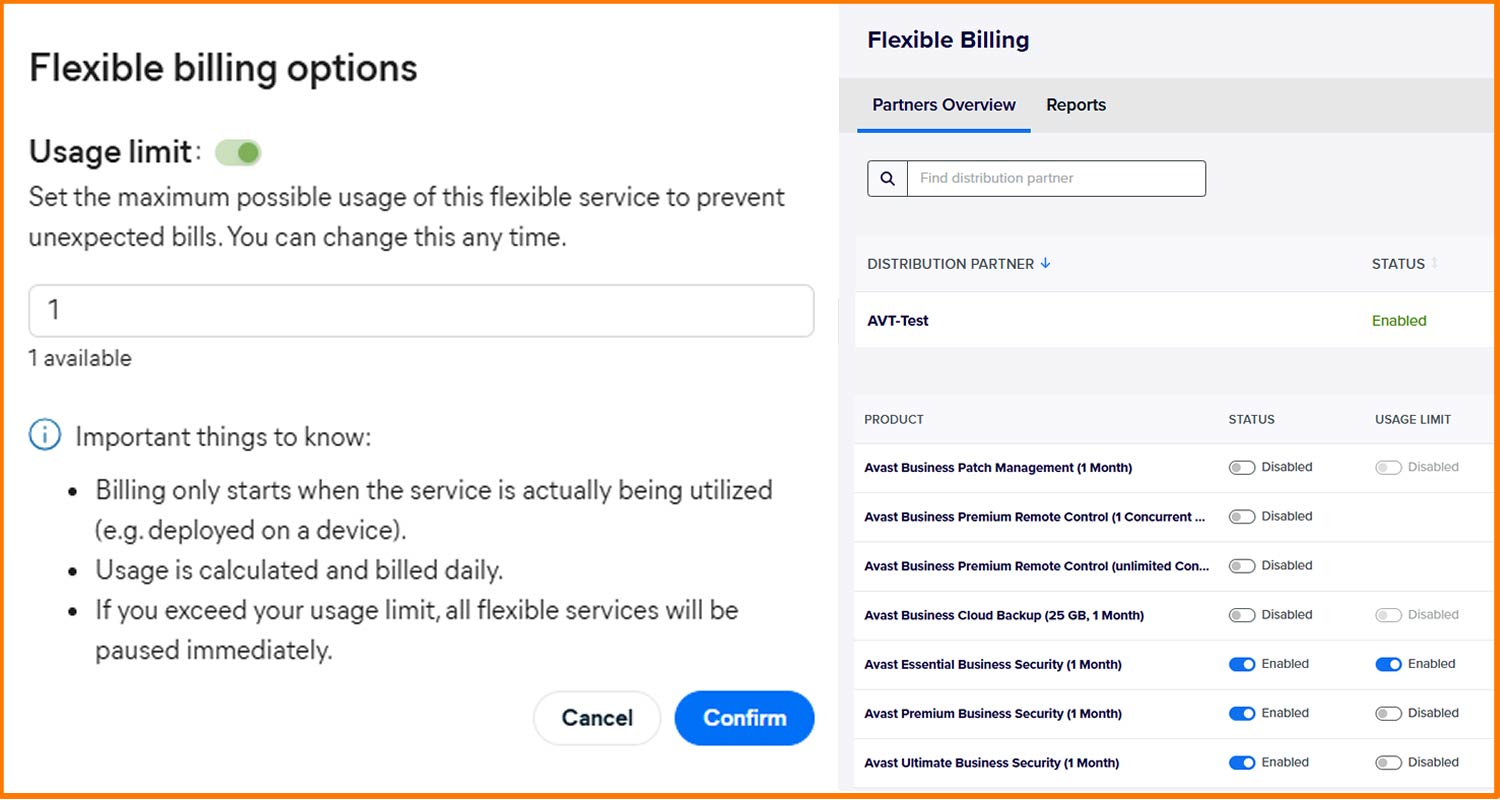Click the usage limit number input field

tap(420, 310)
